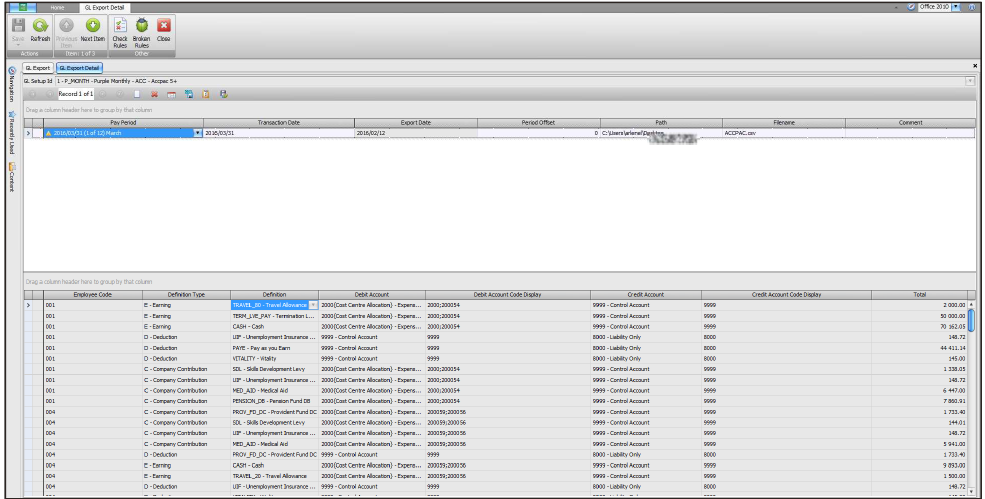Click the first record navigator arrow

click(33, 94)
